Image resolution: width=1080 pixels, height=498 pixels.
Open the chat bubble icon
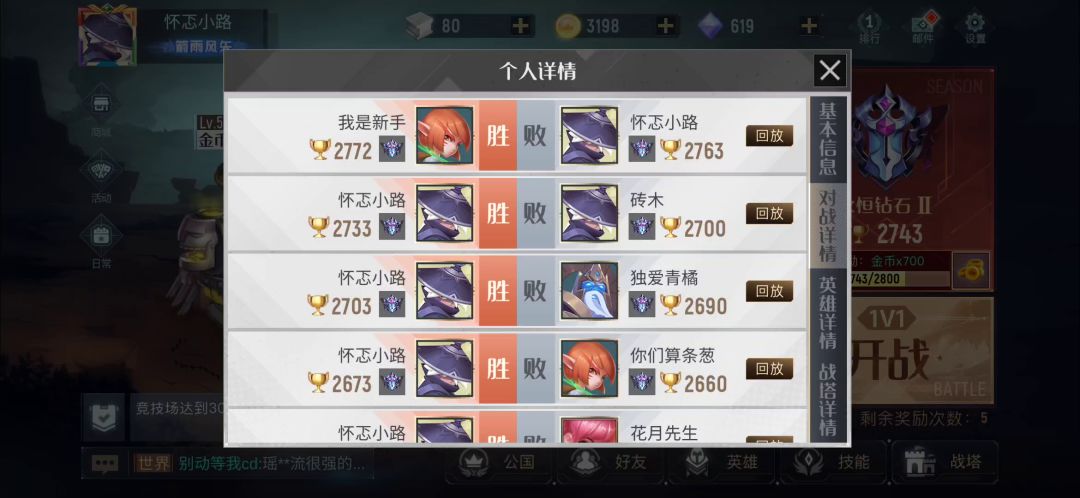pos(105,463)
